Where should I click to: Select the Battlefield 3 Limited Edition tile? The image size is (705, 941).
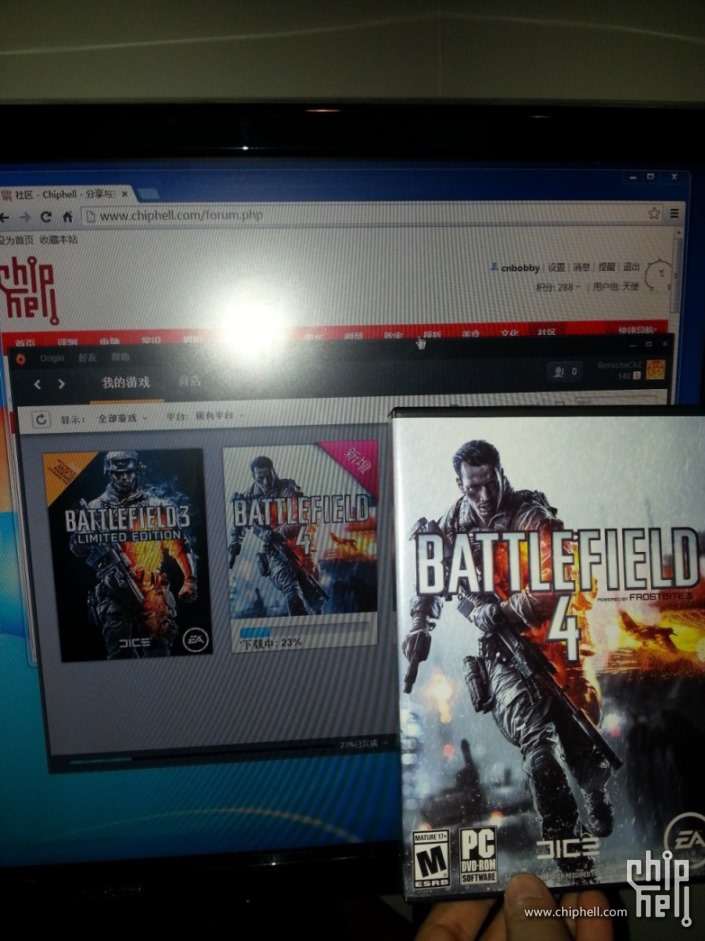tap(127, 556)
